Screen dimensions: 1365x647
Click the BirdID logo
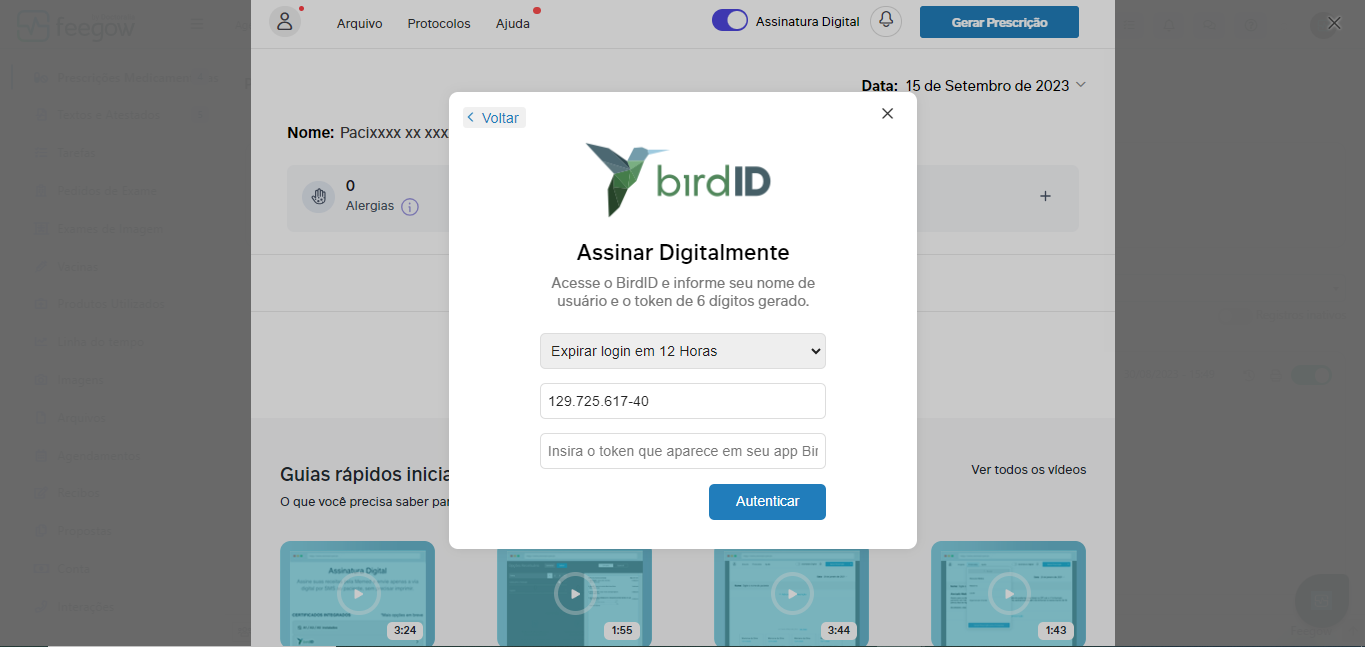(x=679, y=179)
